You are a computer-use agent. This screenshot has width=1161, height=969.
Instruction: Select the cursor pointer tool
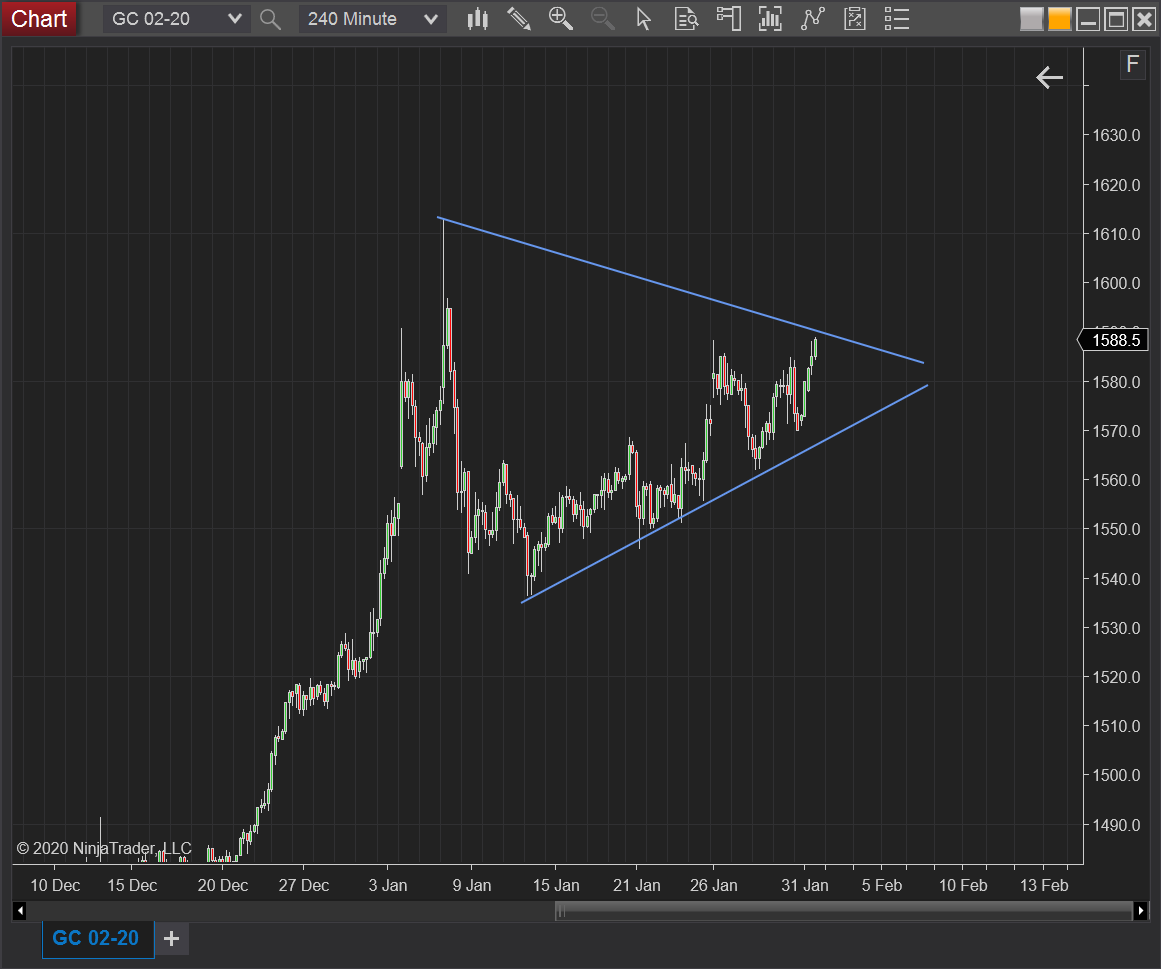643,19
